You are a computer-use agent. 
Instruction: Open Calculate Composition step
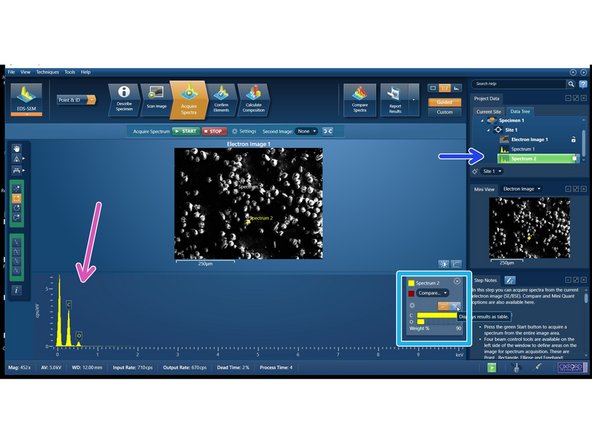[253, 99]
